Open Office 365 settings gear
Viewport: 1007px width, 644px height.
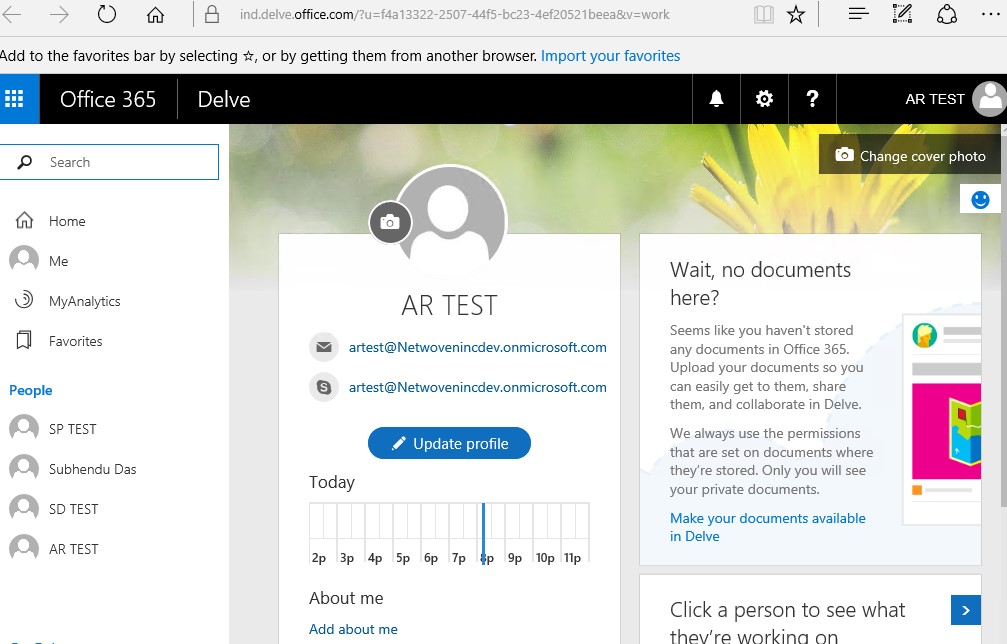click(764, 99)
